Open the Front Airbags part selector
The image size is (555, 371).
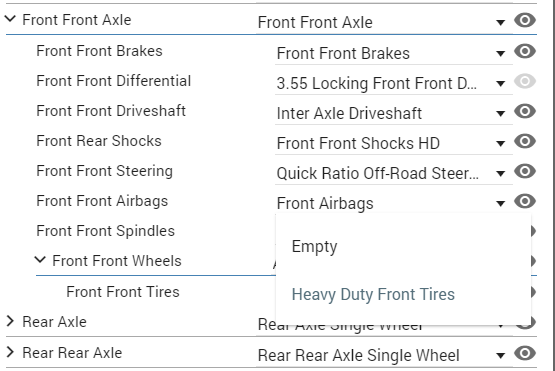tap(394, 204)
